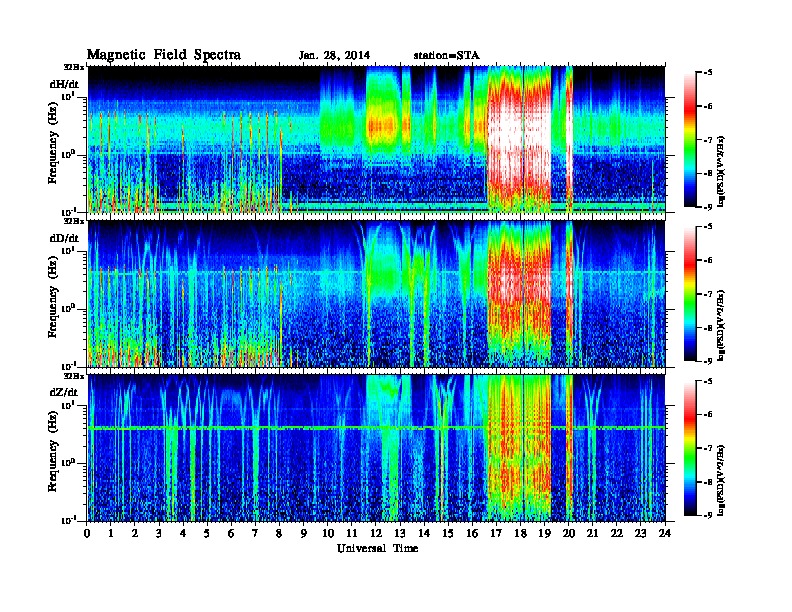The height and width of the screenshot is (612, 792).
Task: Click the color bar beside the dZ/dt panel
Action: pos(689,448)
